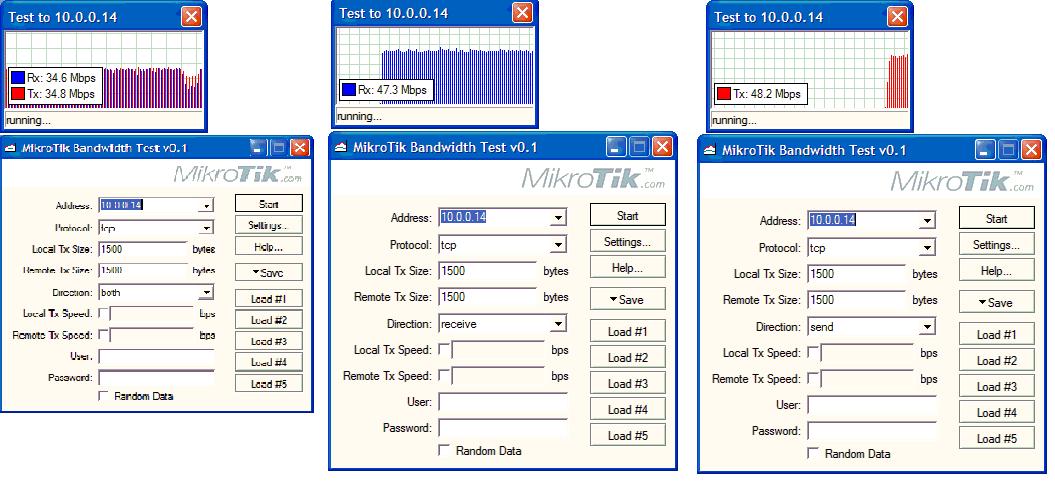Enable Local Tx Speed checkbox in send-direction window
Image resolution: width=1055 pixels, height=481 pixels.
pos(813,353)
